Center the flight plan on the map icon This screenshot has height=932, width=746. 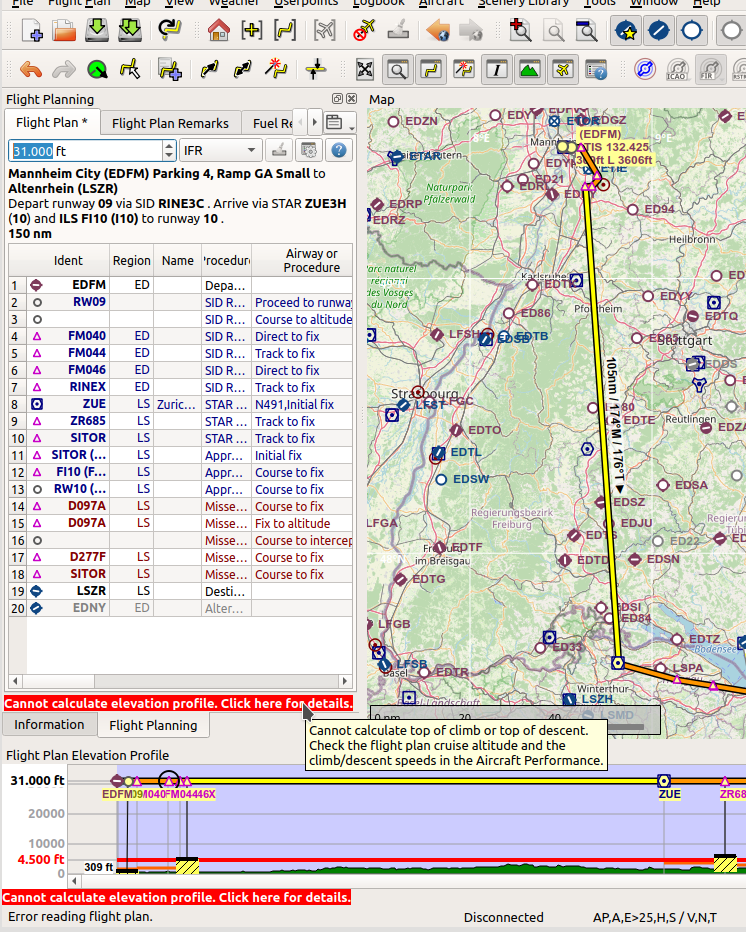(285, 30)
